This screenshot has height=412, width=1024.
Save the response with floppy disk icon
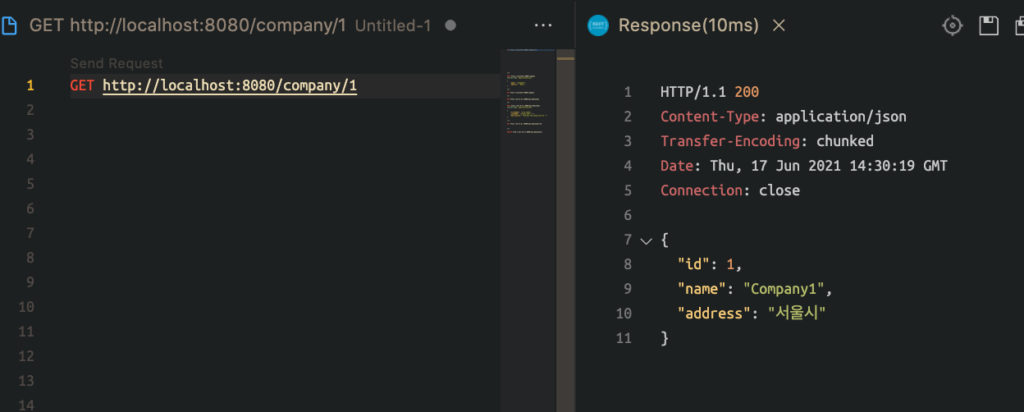coord(989,25)
